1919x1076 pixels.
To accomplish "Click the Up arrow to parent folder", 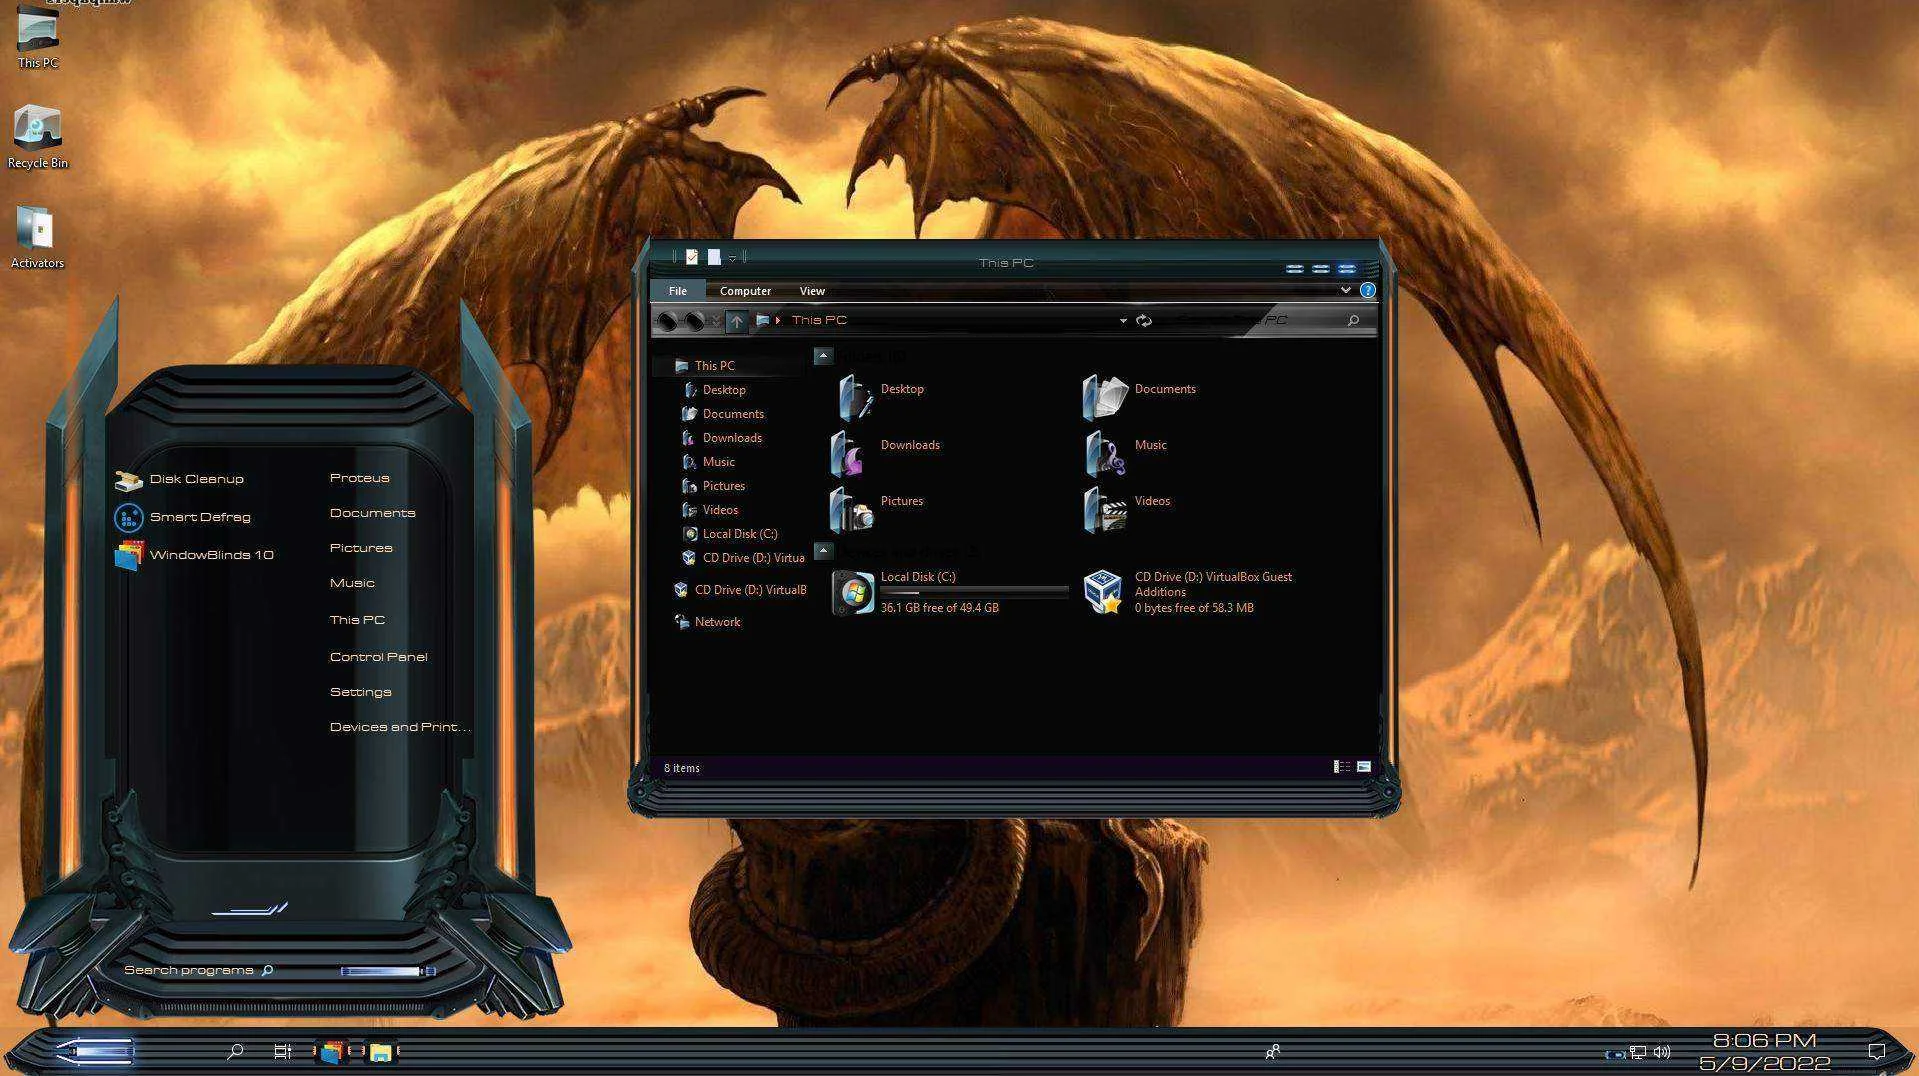I will (736, 321).
